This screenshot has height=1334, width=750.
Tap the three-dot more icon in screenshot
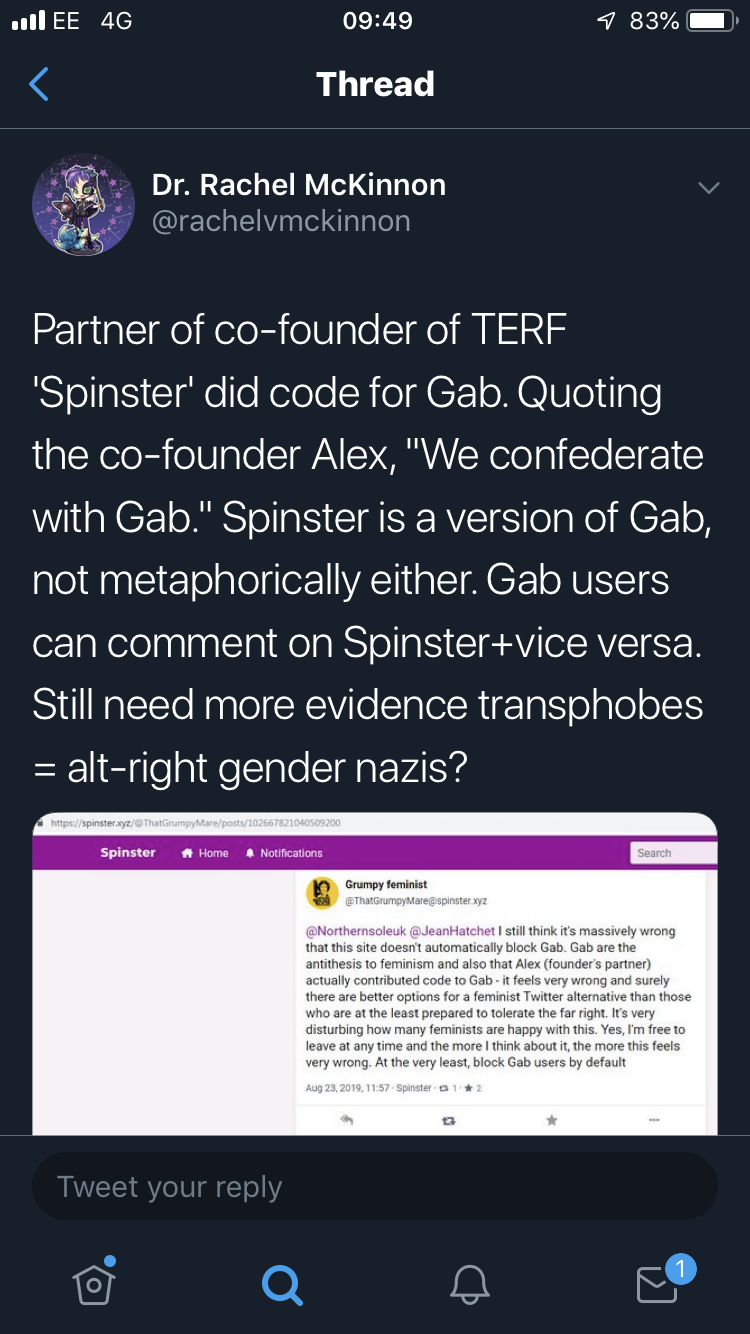pos(654,1121)
